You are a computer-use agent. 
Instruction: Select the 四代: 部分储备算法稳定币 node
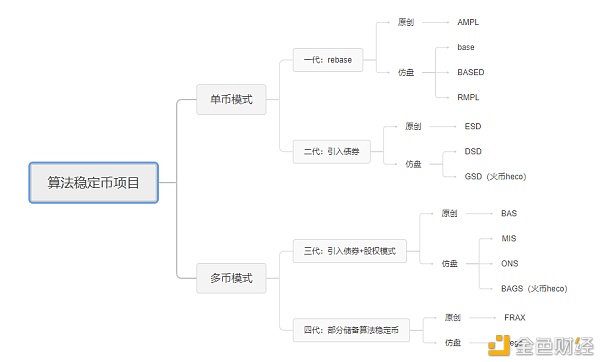351,330
